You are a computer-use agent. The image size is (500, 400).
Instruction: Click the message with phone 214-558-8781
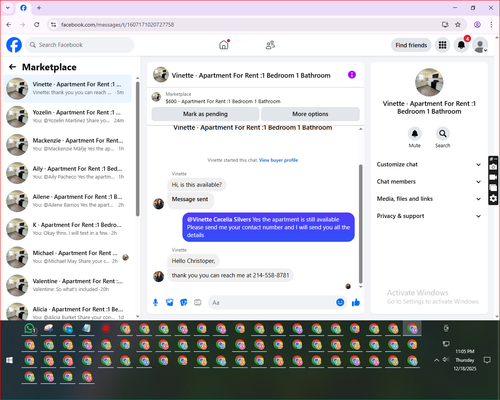(x=230, y=275)
